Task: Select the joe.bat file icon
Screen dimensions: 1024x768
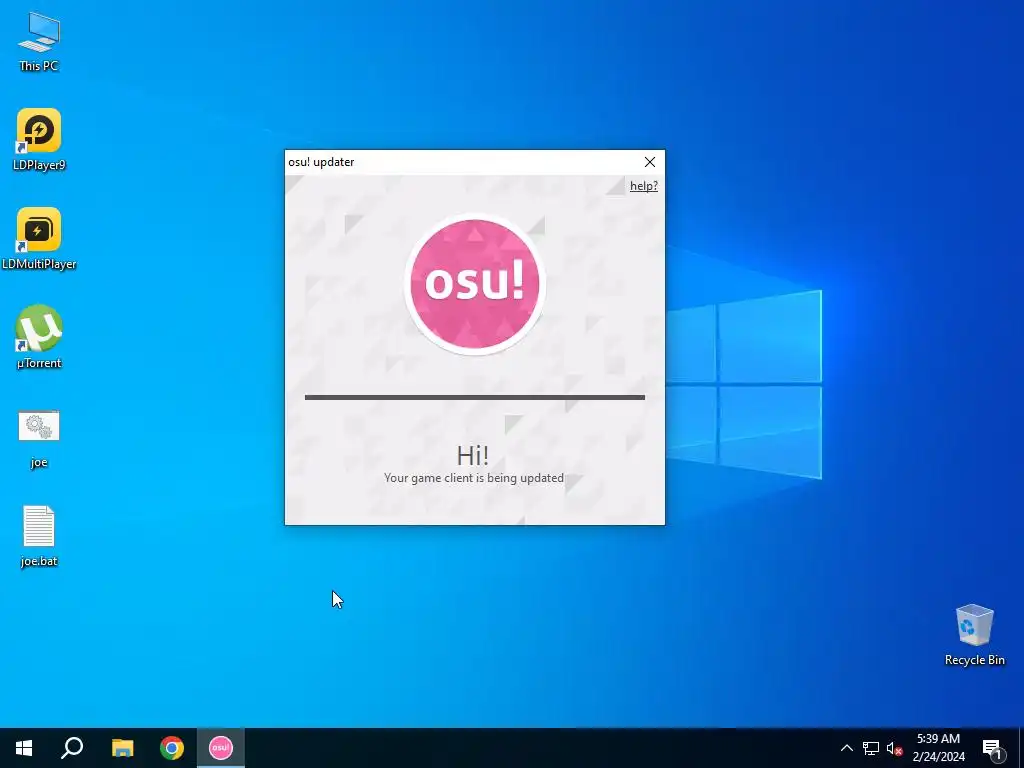Action: (39, 536)
